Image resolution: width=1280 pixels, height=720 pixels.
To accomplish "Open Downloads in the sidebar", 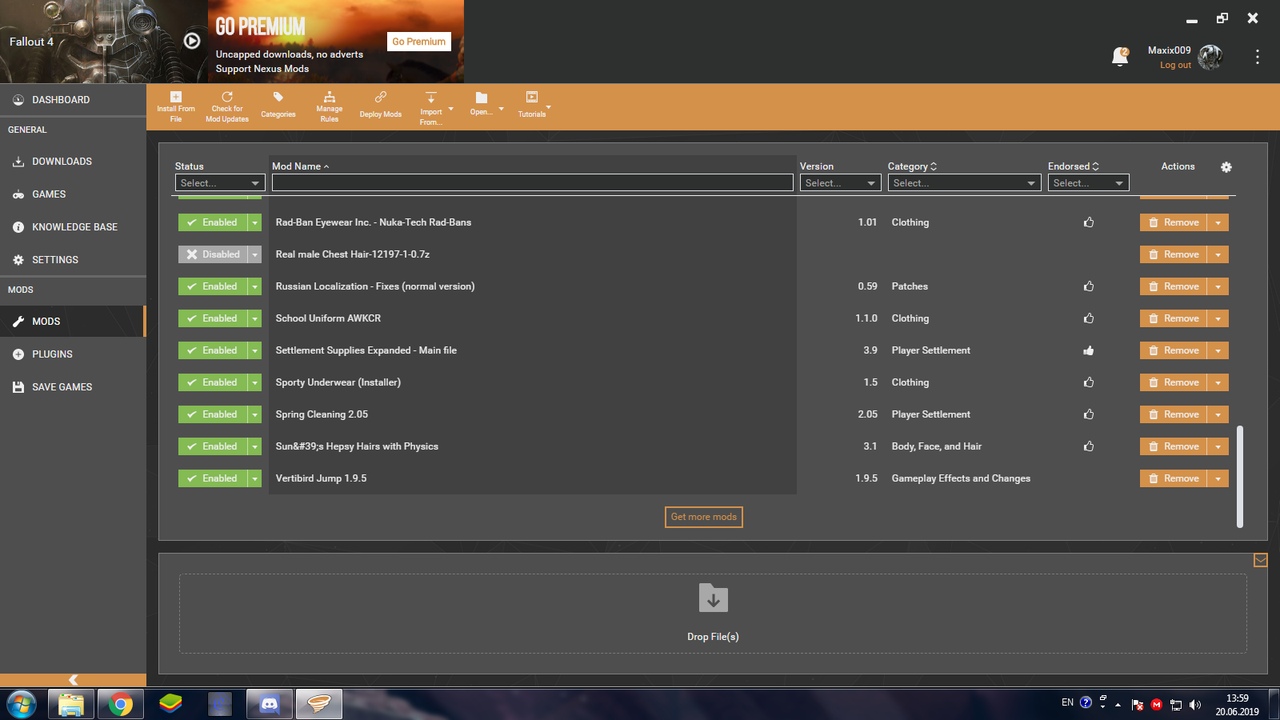I will (61, 161).
